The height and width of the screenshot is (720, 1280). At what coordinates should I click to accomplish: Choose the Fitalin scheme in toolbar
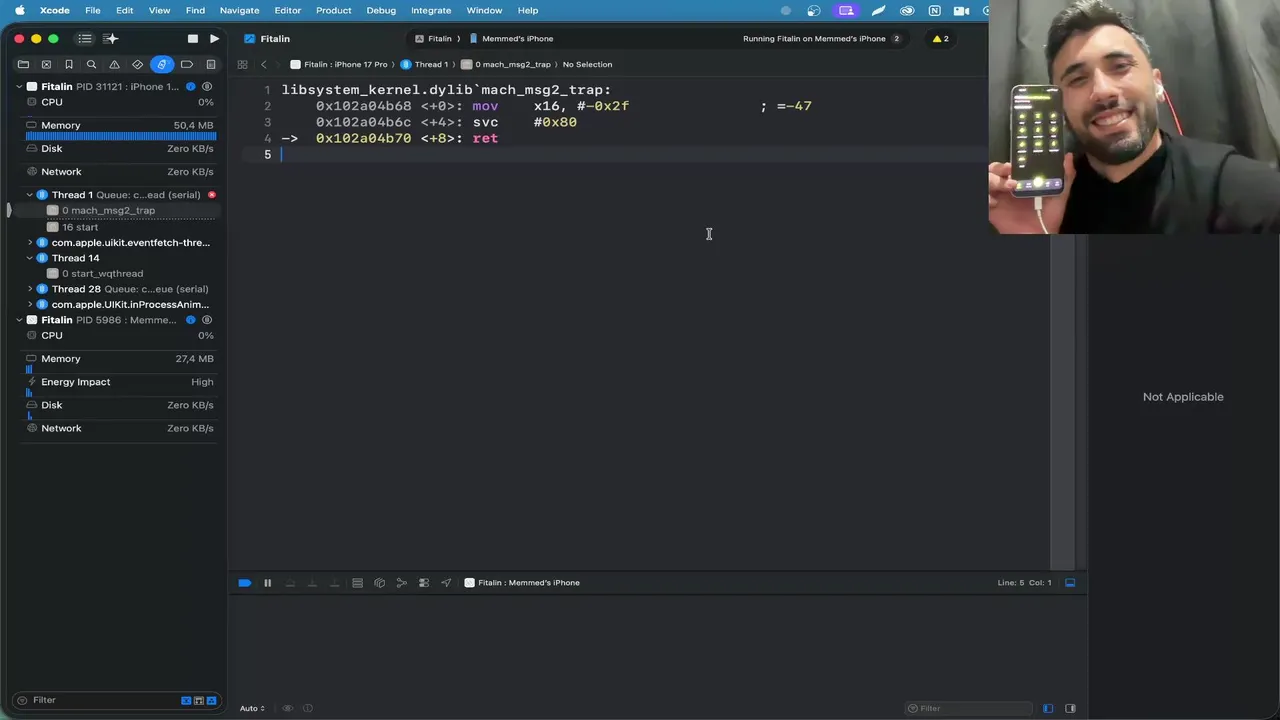(x=434, y=38)
